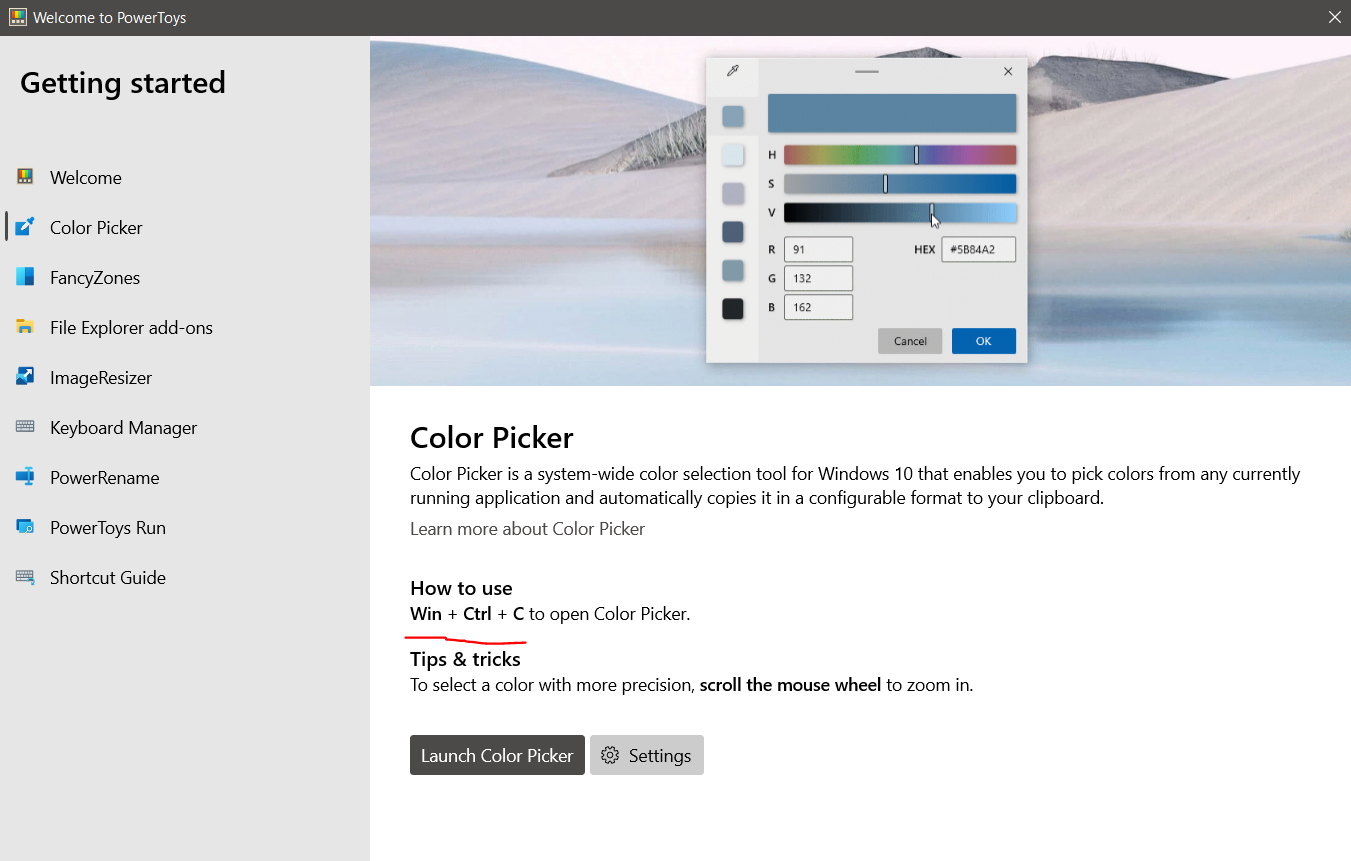Open the FancyZones page

coord(96,277)
